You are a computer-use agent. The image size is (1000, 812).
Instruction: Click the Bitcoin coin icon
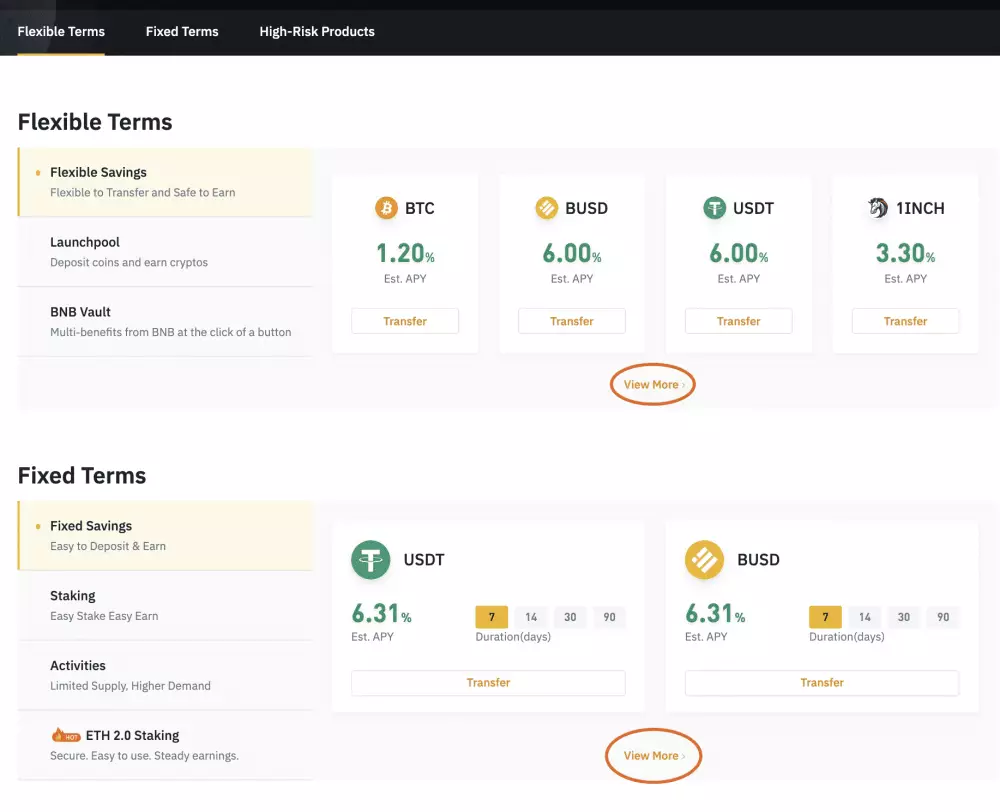(x=388, y=208)
